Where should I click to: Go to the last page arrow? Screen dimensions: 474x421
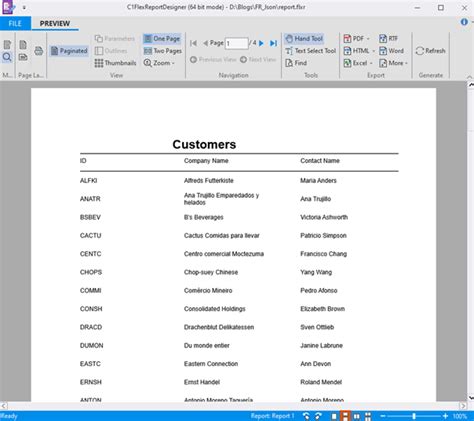click(273, 43)
